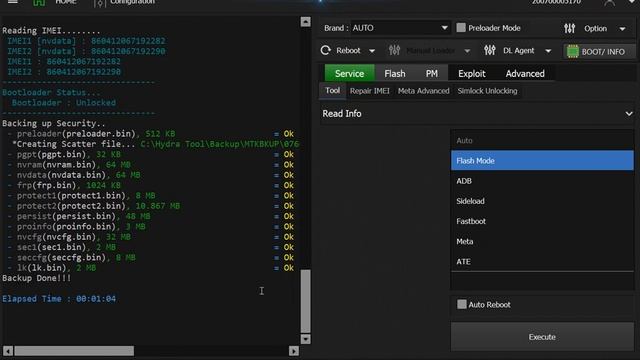Click the green chip icon on BOOT/ INFO
The height and width of the screenshot is (360, 640).
573,51
